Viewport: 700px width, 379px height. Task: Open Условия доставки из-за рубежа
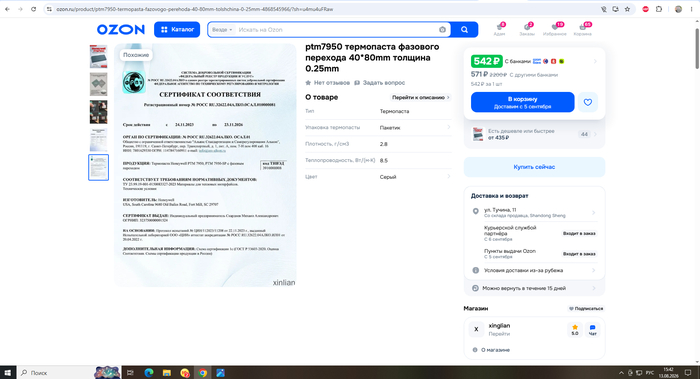pyautogui.click(x=534, y=270)
